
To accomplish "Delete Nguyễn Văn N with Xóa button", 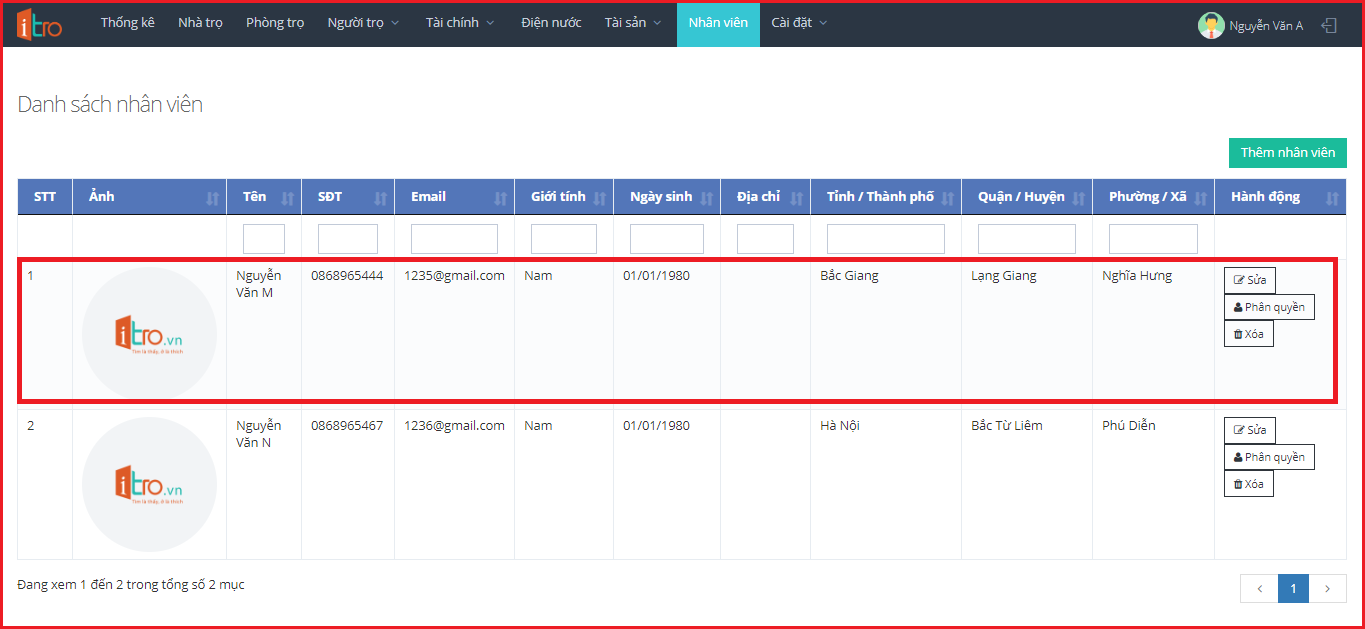I will (1248, 484).
